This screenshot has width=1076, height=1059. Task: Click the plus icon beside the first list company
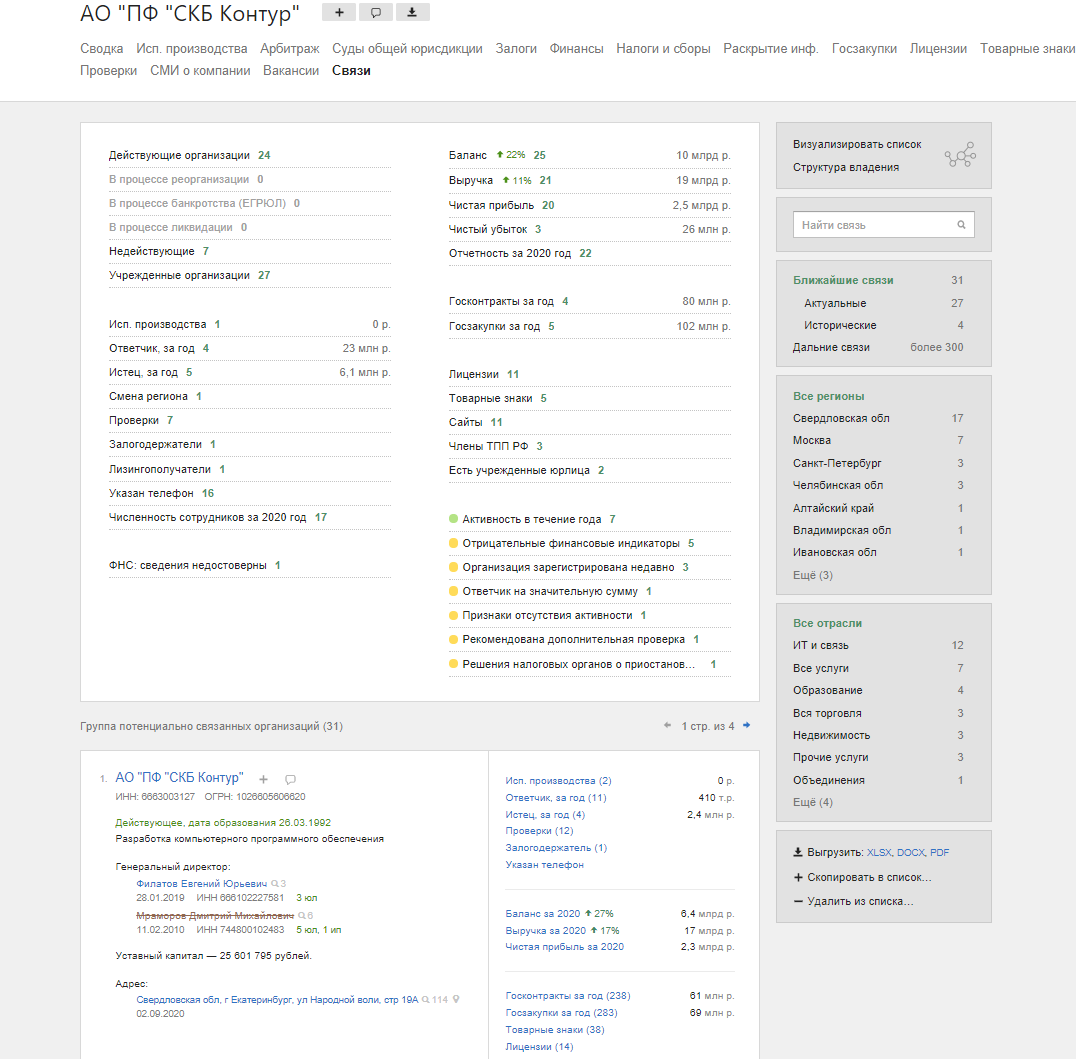[264, 779]
